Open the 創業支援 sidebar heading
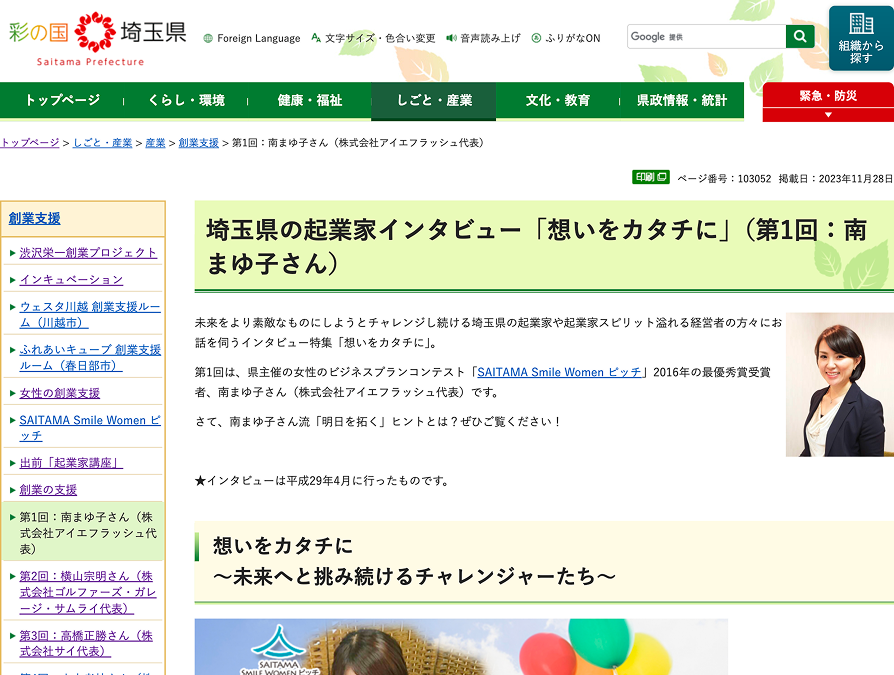 point(34,218)
